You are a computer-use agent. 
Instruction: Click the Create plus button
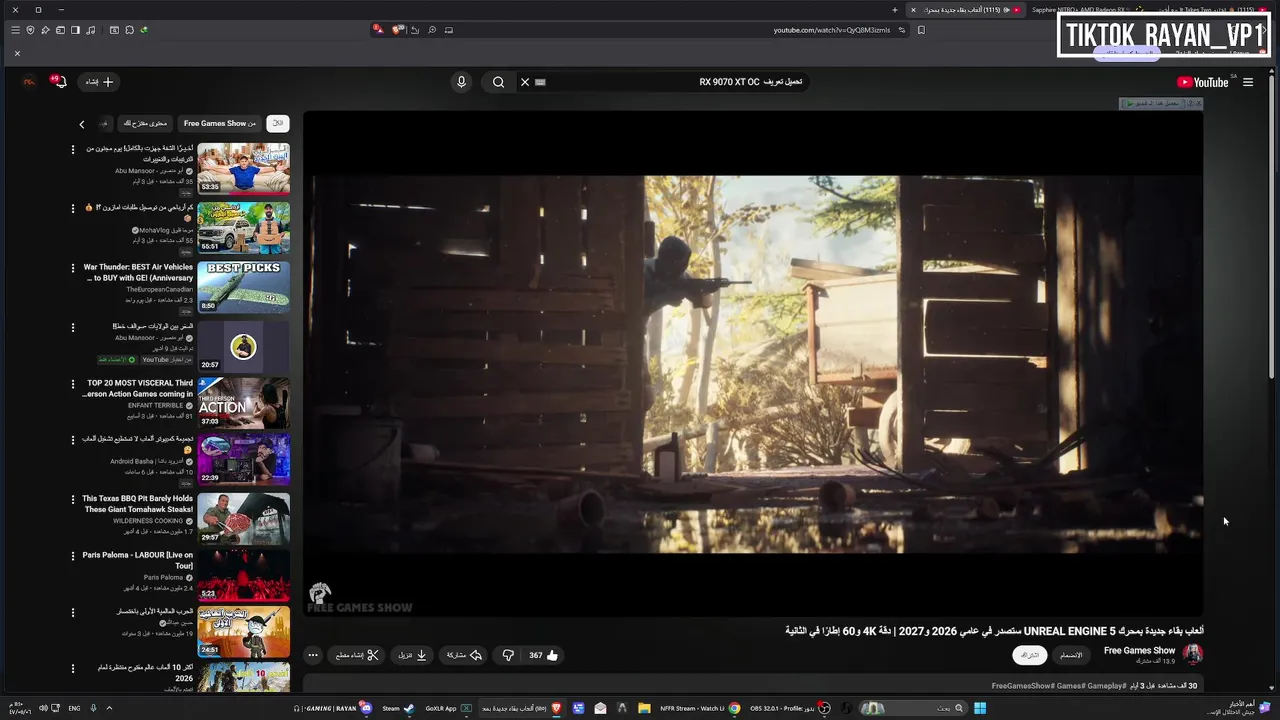click(99, 82)
